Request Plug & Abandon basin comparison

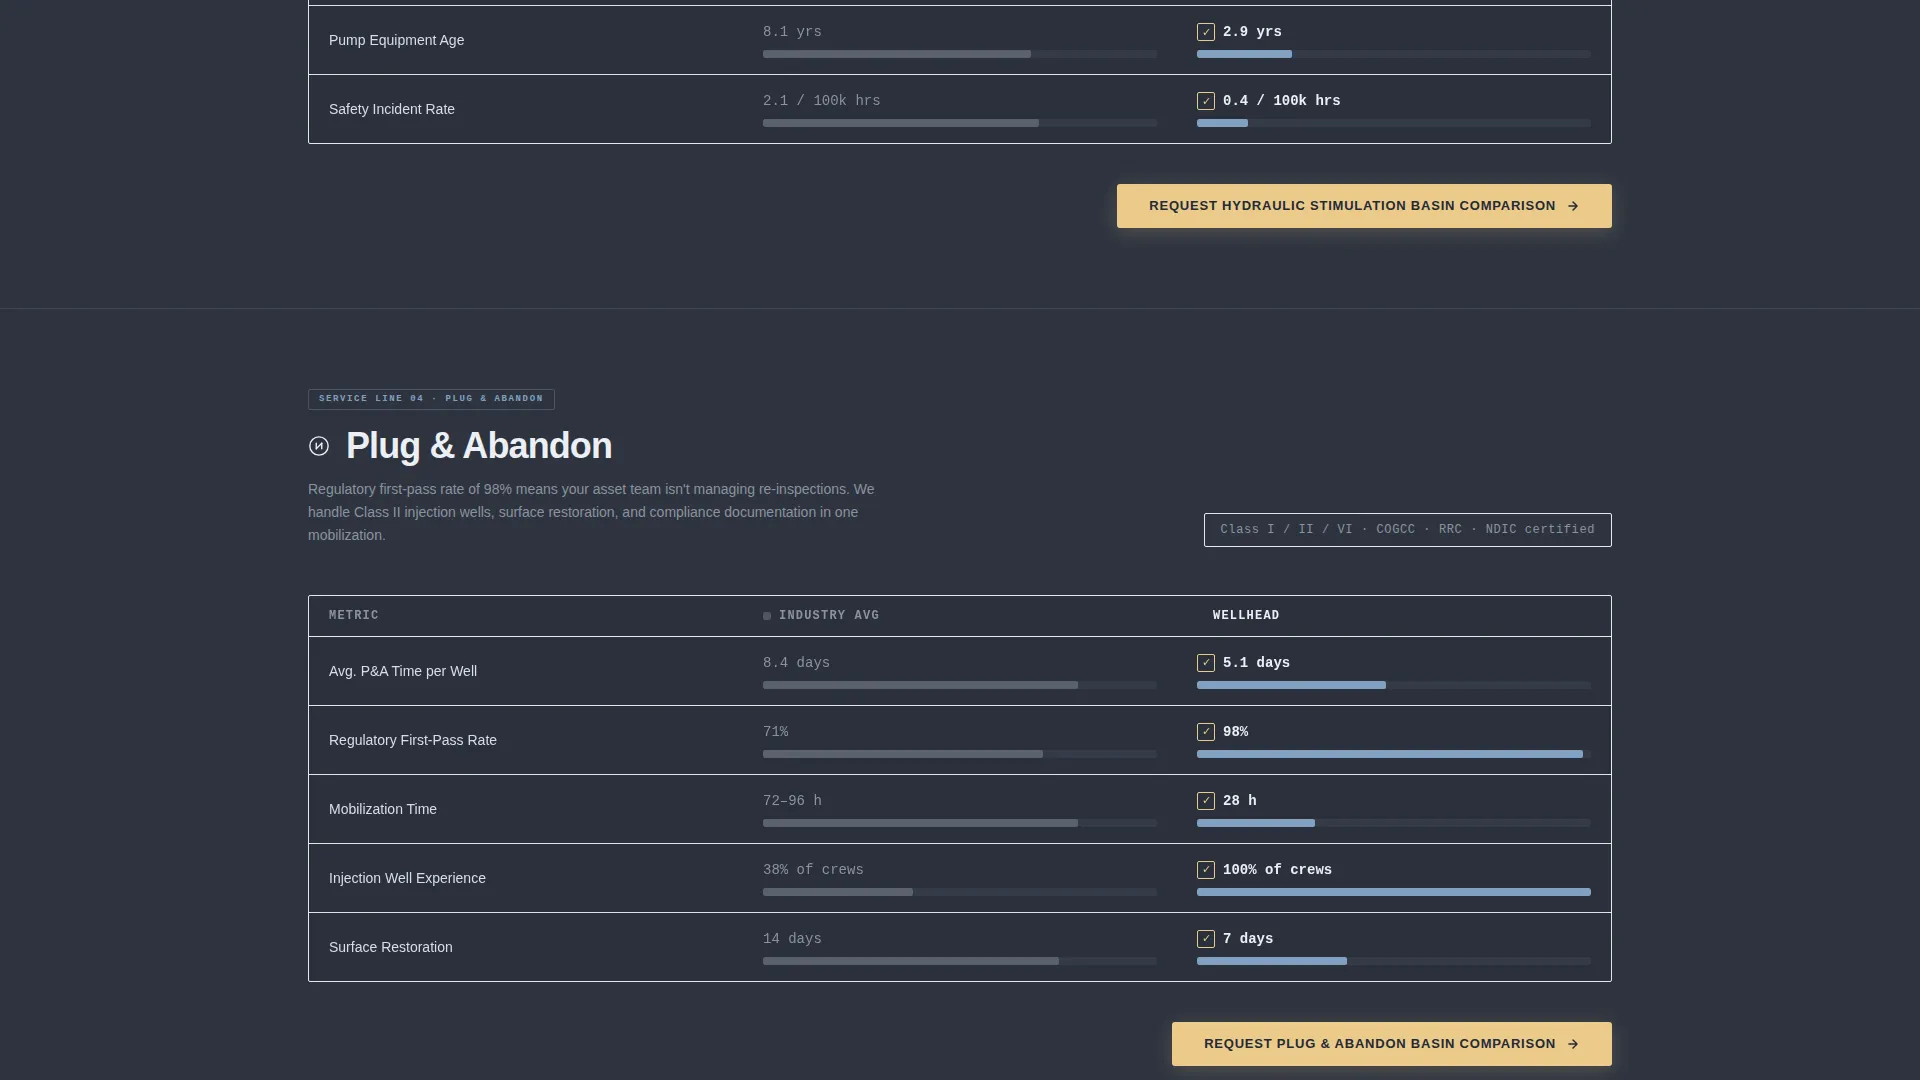[x=1392, y=1044]
